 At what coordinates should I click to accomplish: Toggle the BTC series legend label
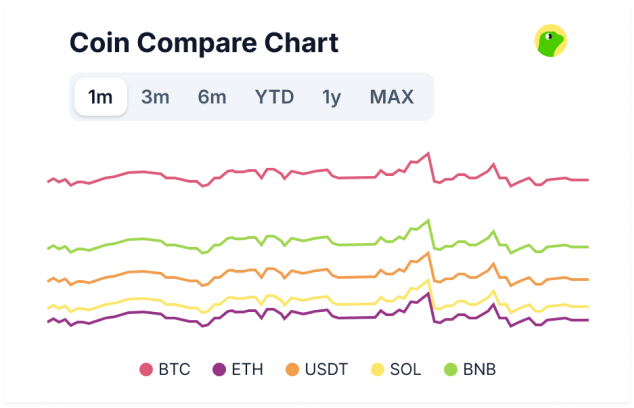[174, 370]
